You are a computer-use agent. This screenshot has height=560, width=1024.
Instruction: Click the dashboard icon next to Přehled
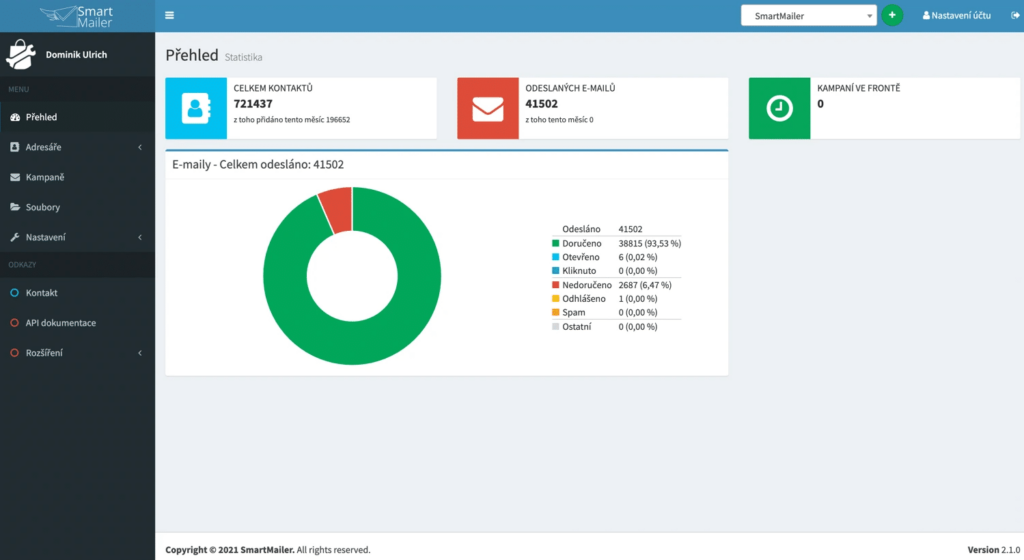[15, 117]
